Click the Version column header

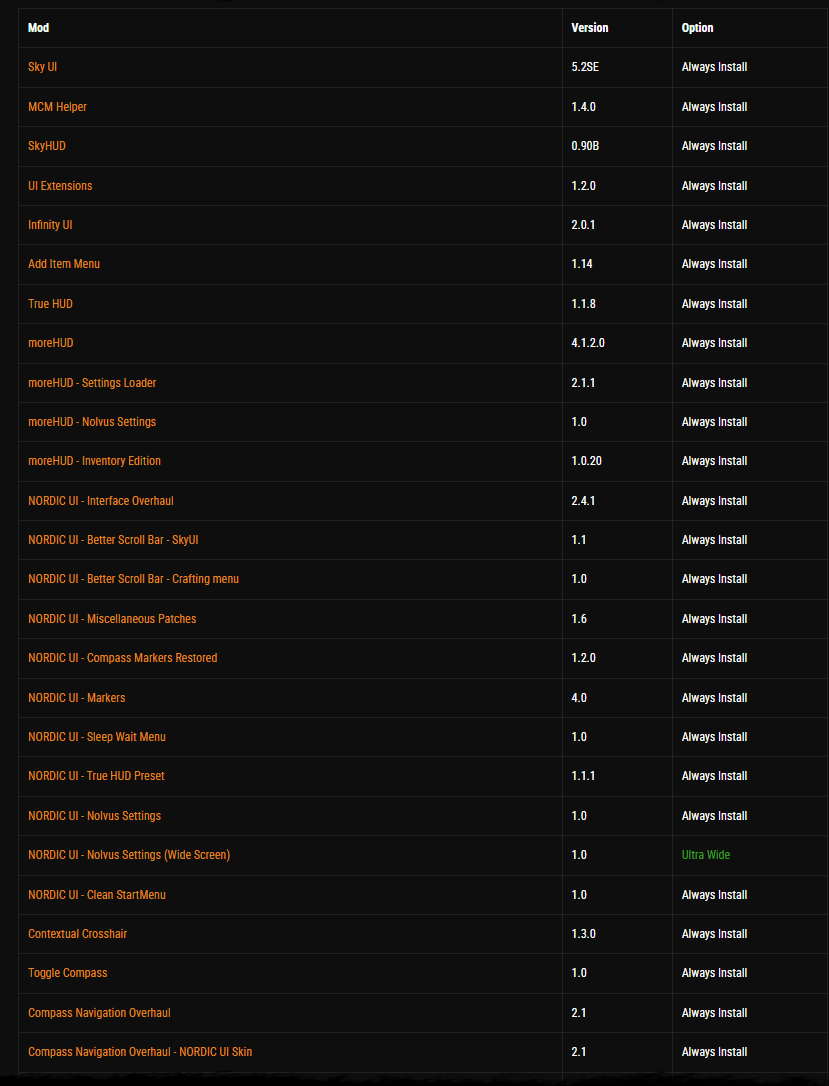(590, 28)
